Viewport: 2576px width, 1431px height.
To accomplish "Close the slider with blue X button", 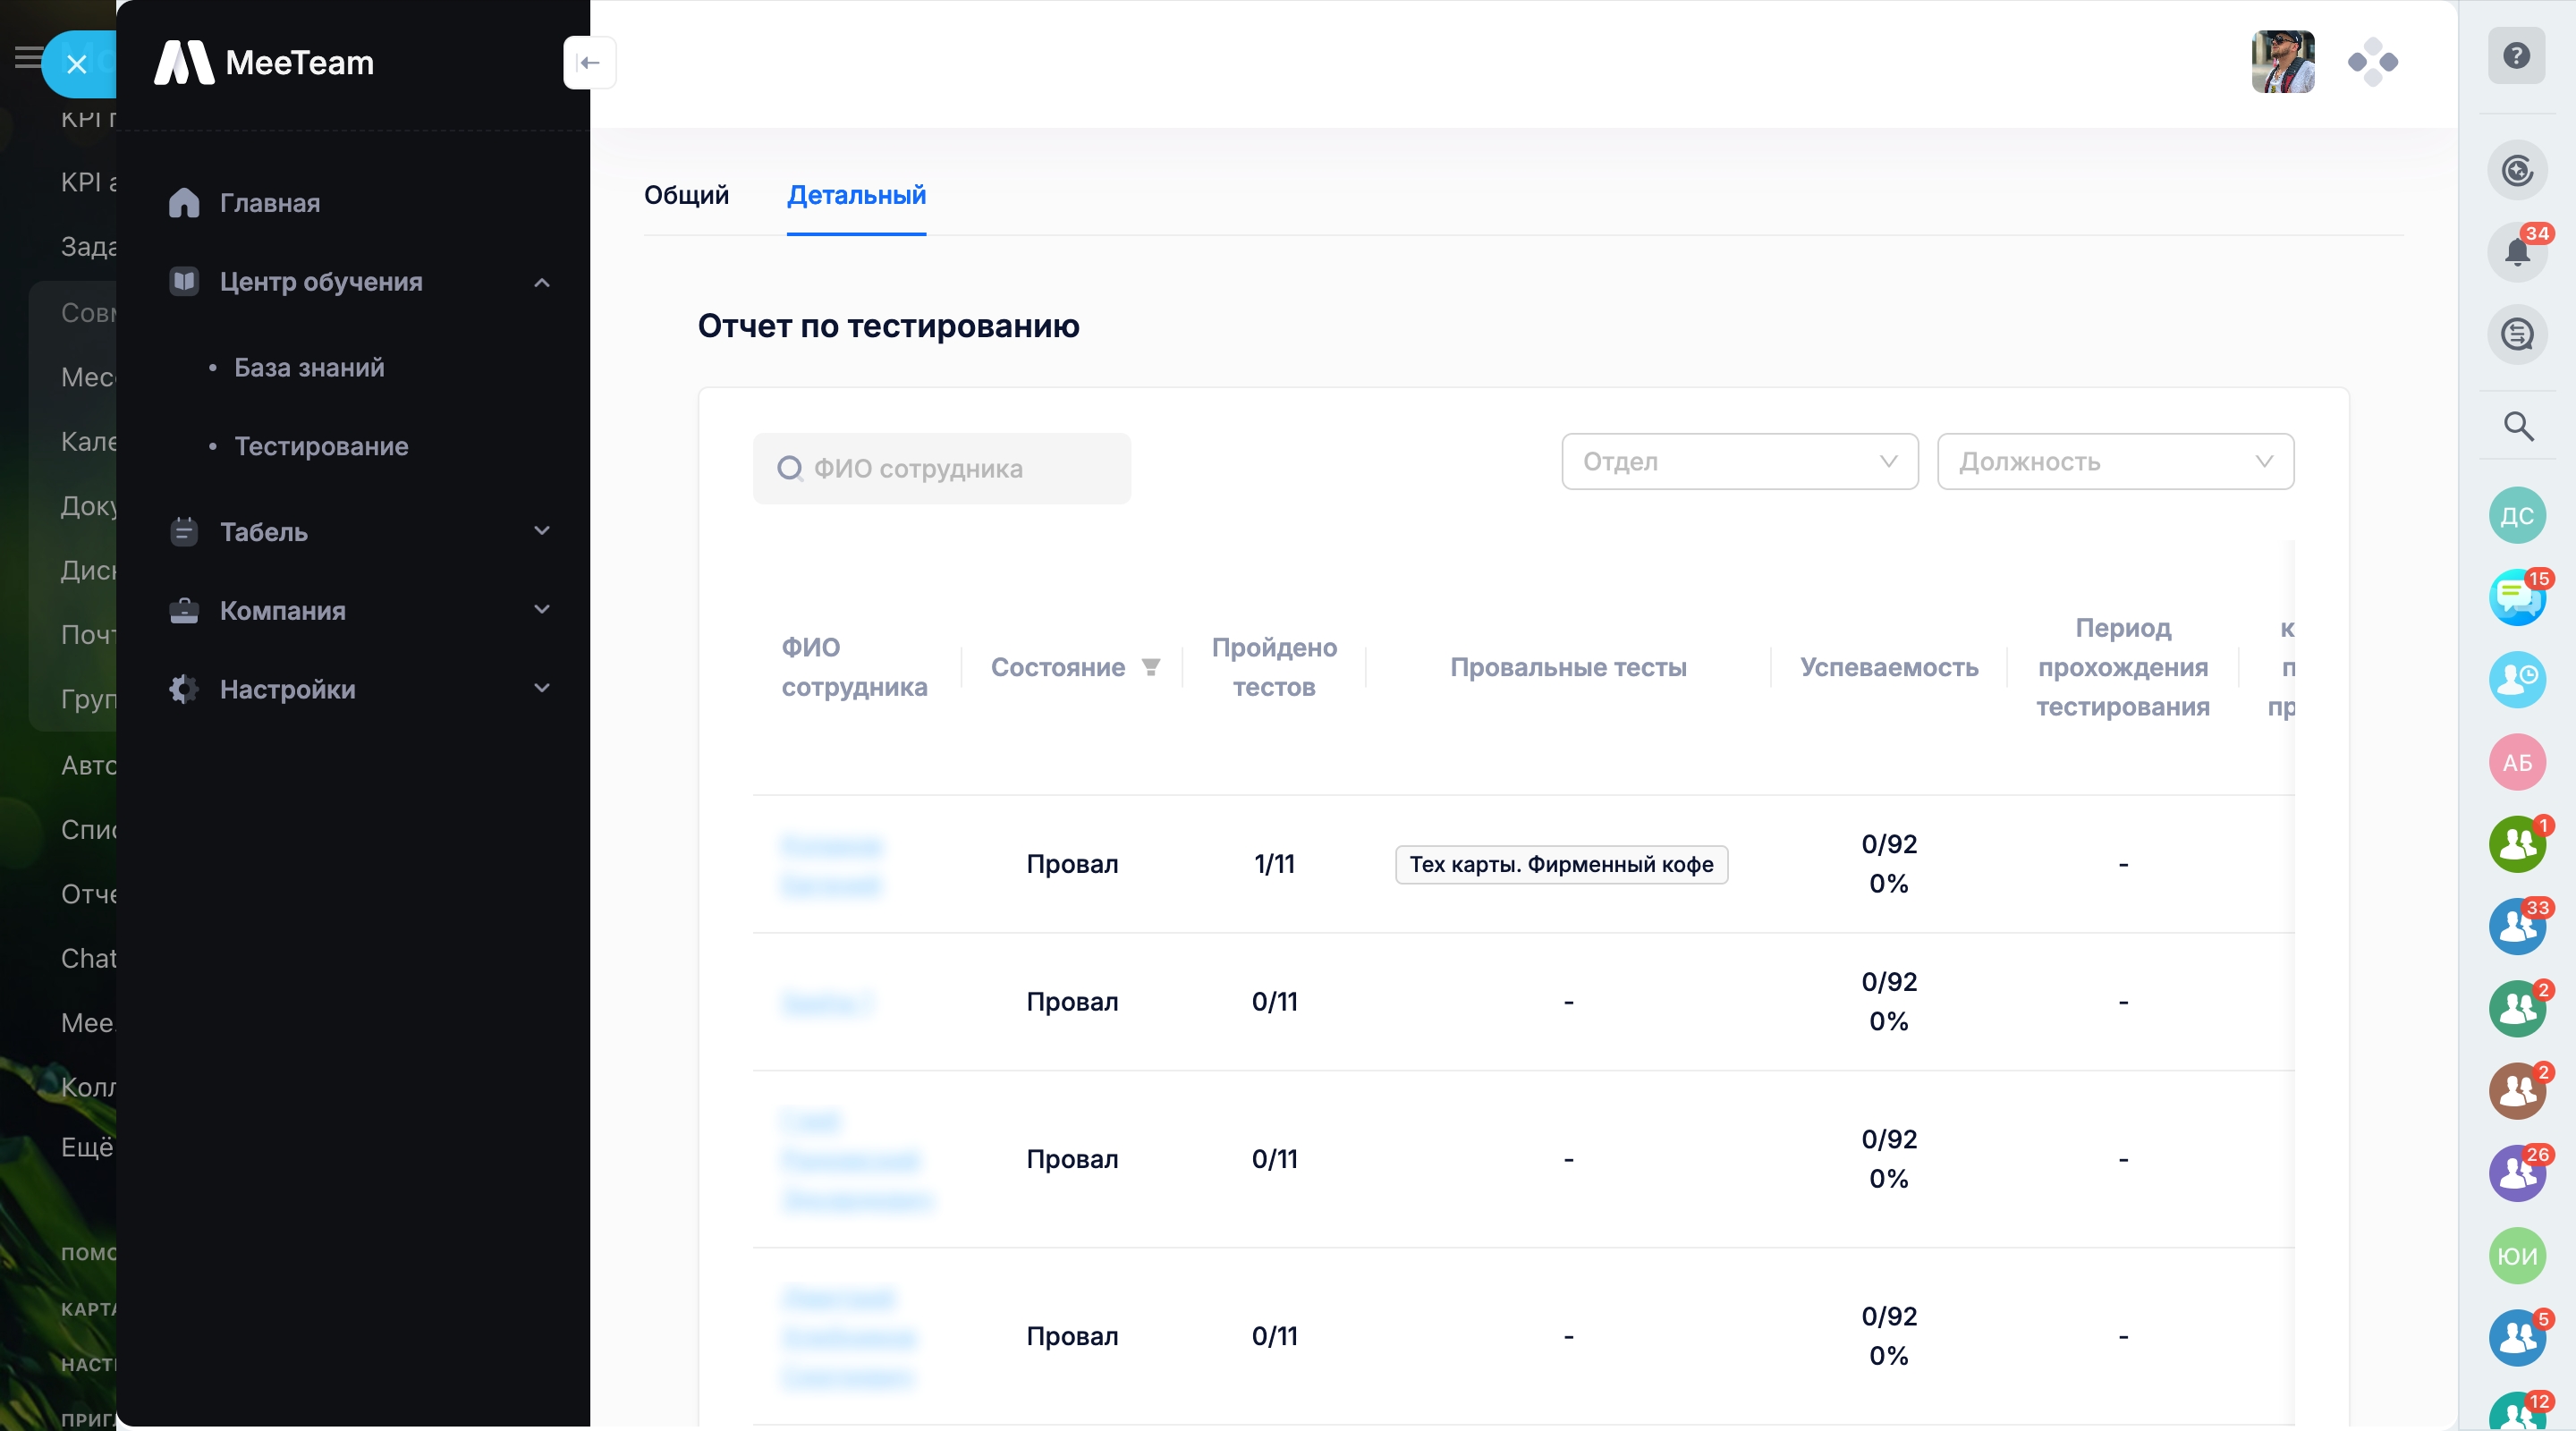I will [x=77, y=65].
